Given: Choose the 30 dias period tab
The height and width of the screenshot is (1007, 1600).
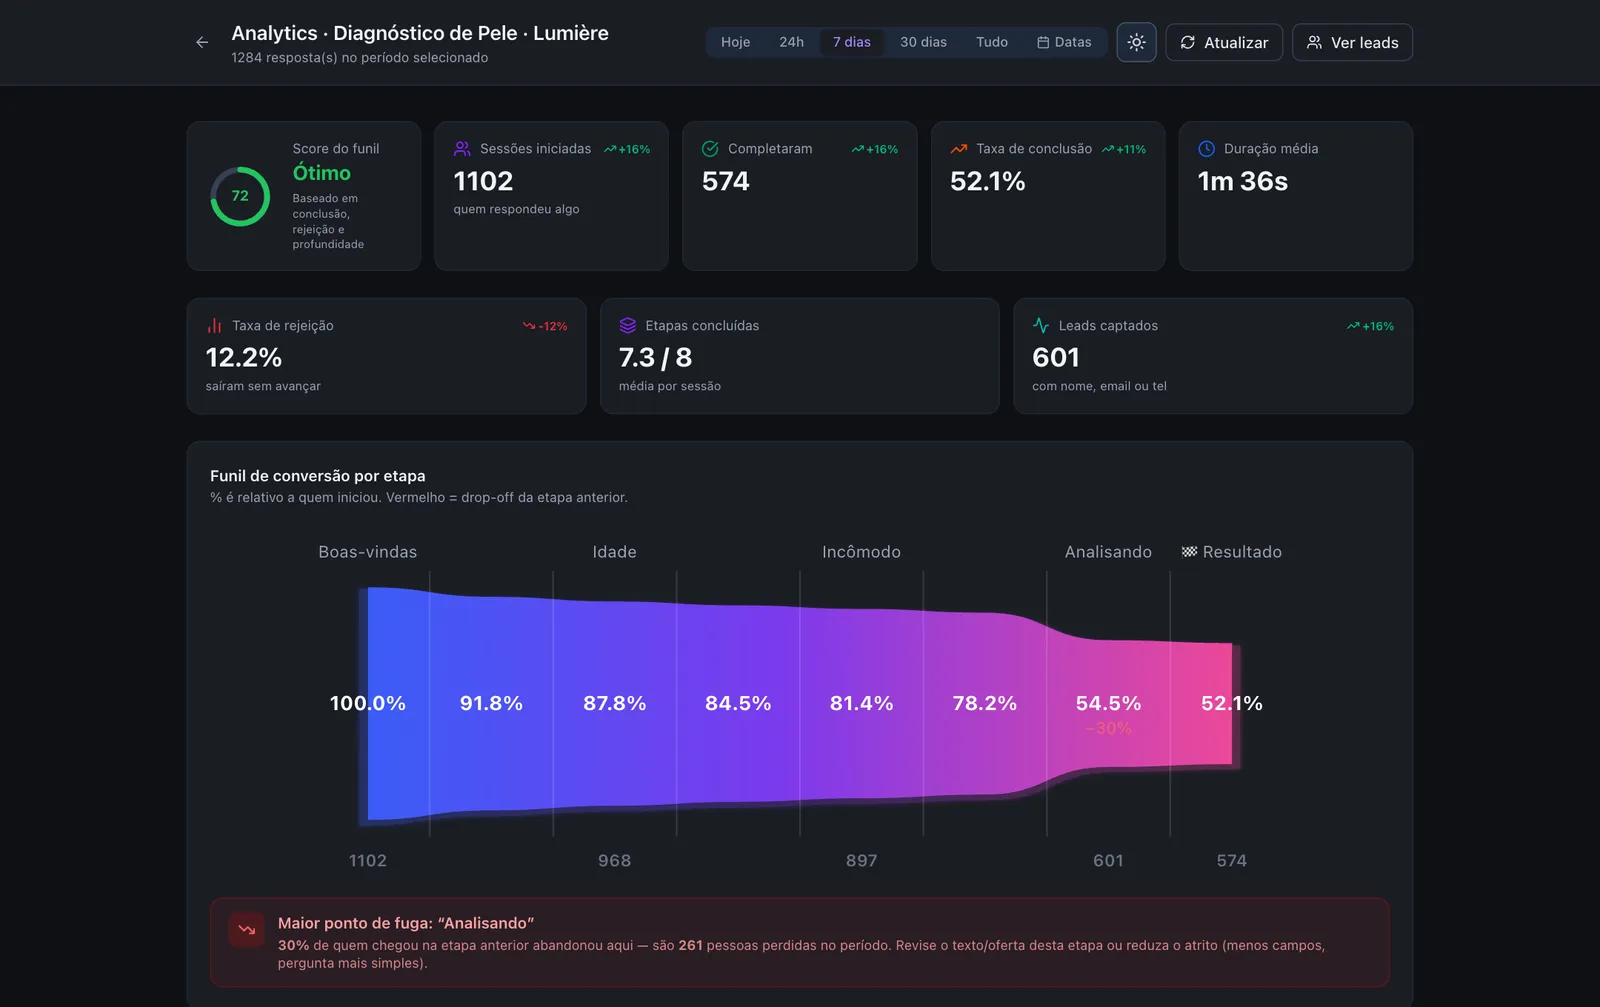Looking at the screenshot, I should (923, 42).
